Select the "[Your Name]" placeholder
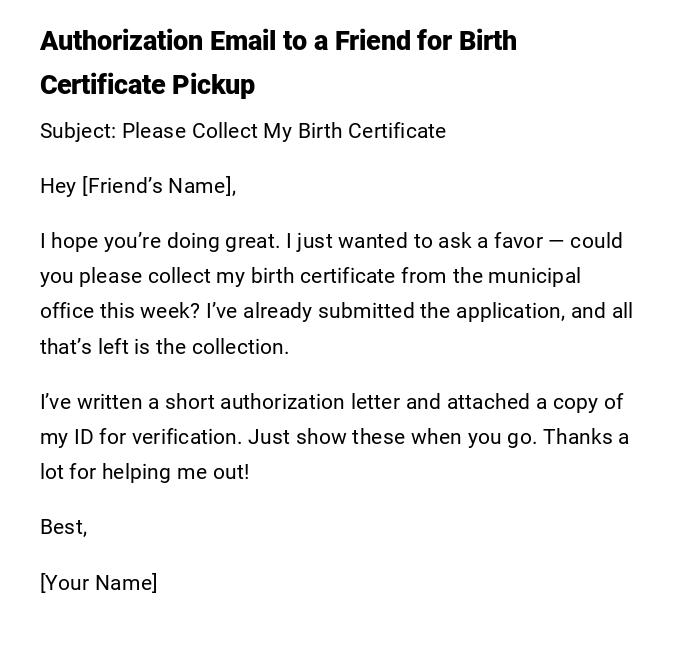Viewport: 700px width, 645px height. [98, 583]
